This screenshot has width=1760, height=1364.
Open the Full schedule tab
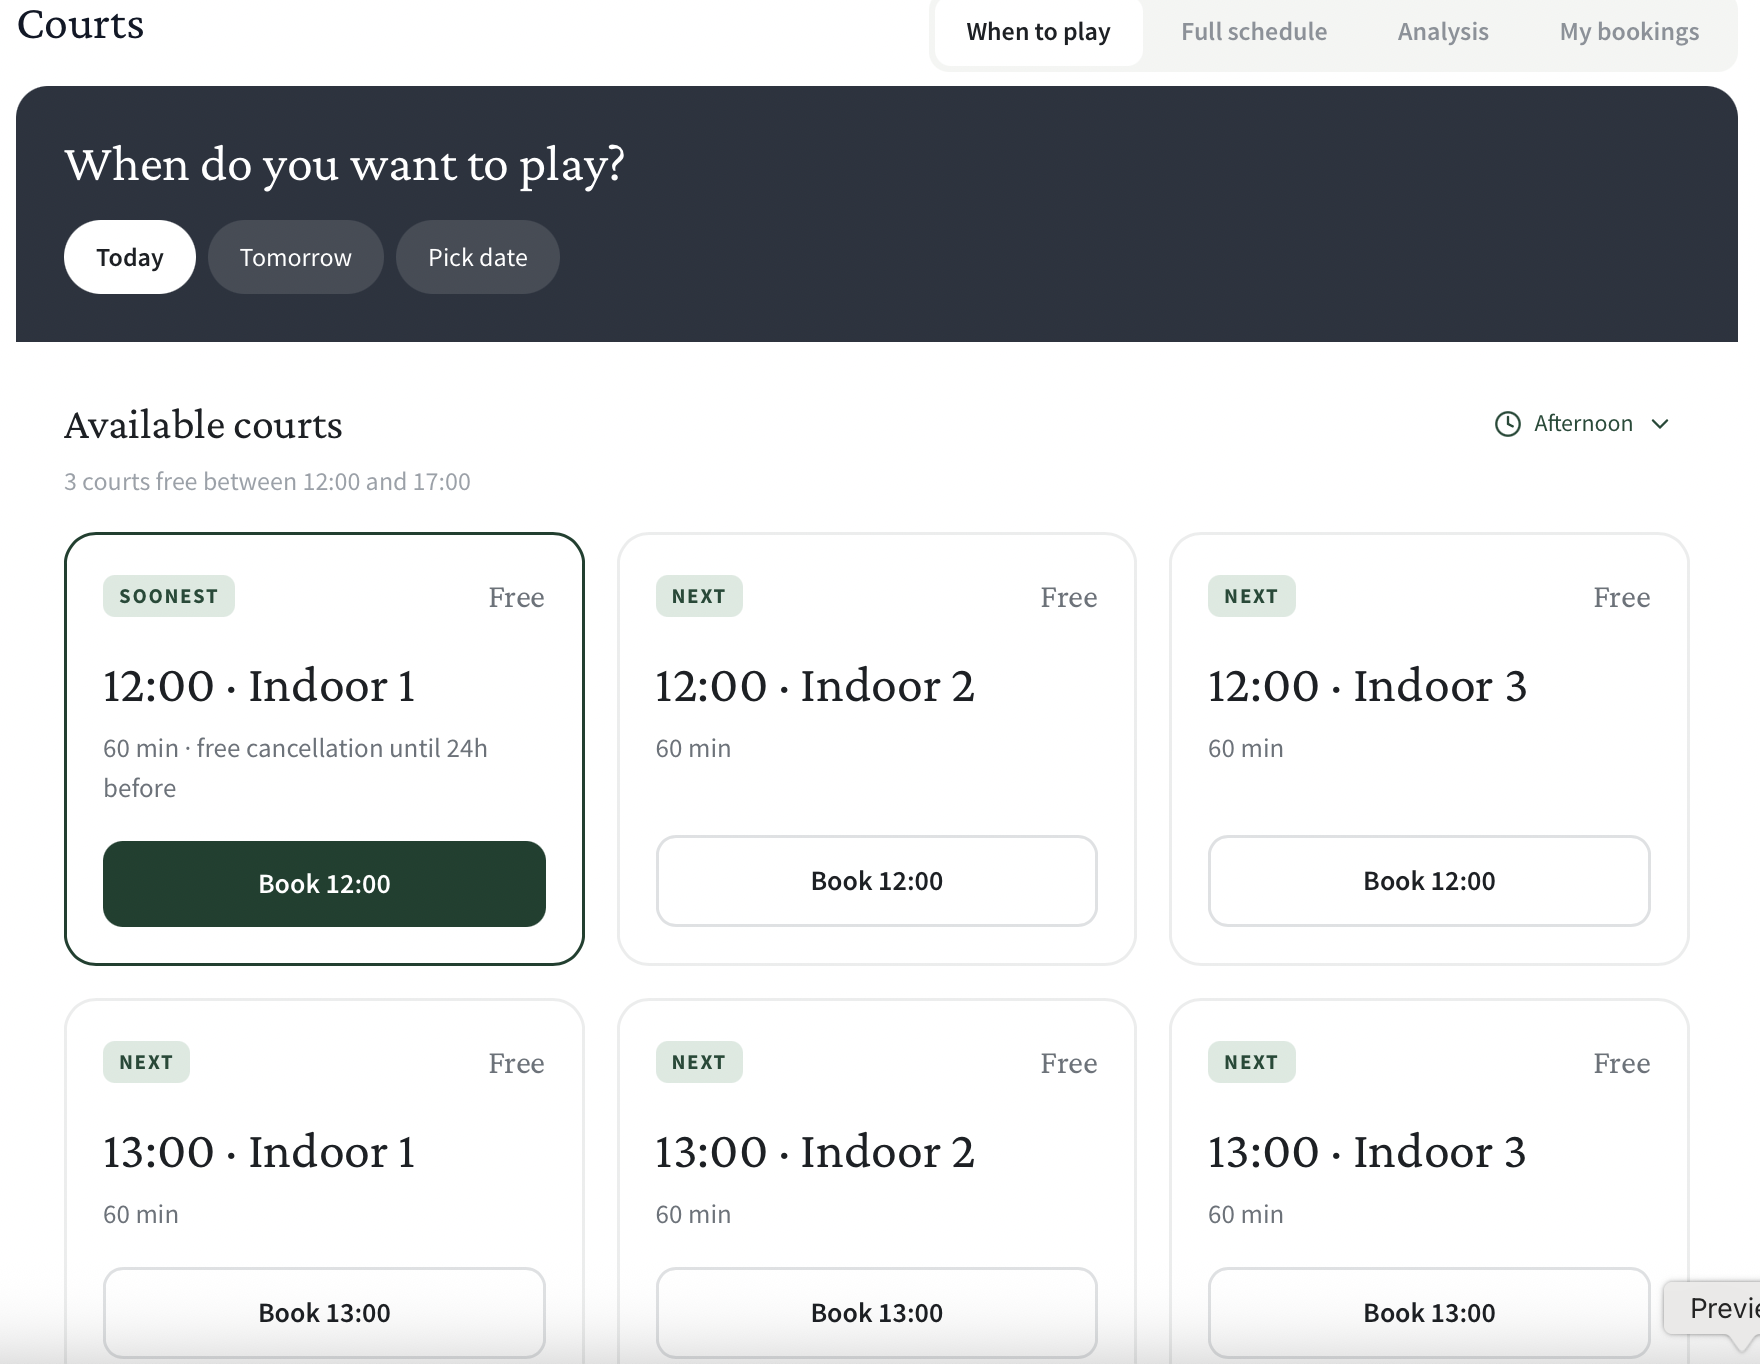click(1254, 32)
